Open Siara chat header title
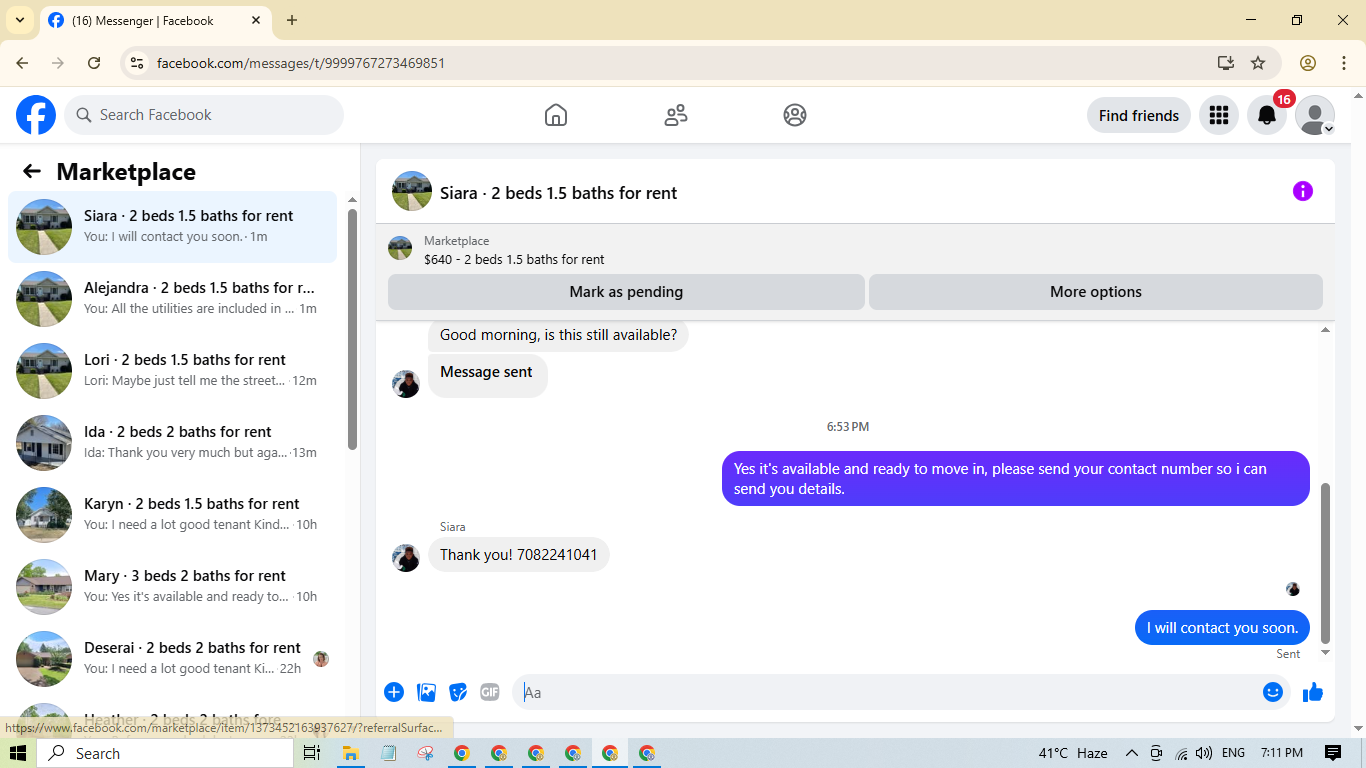This screenshot has height=768, width=1366. 558,193
